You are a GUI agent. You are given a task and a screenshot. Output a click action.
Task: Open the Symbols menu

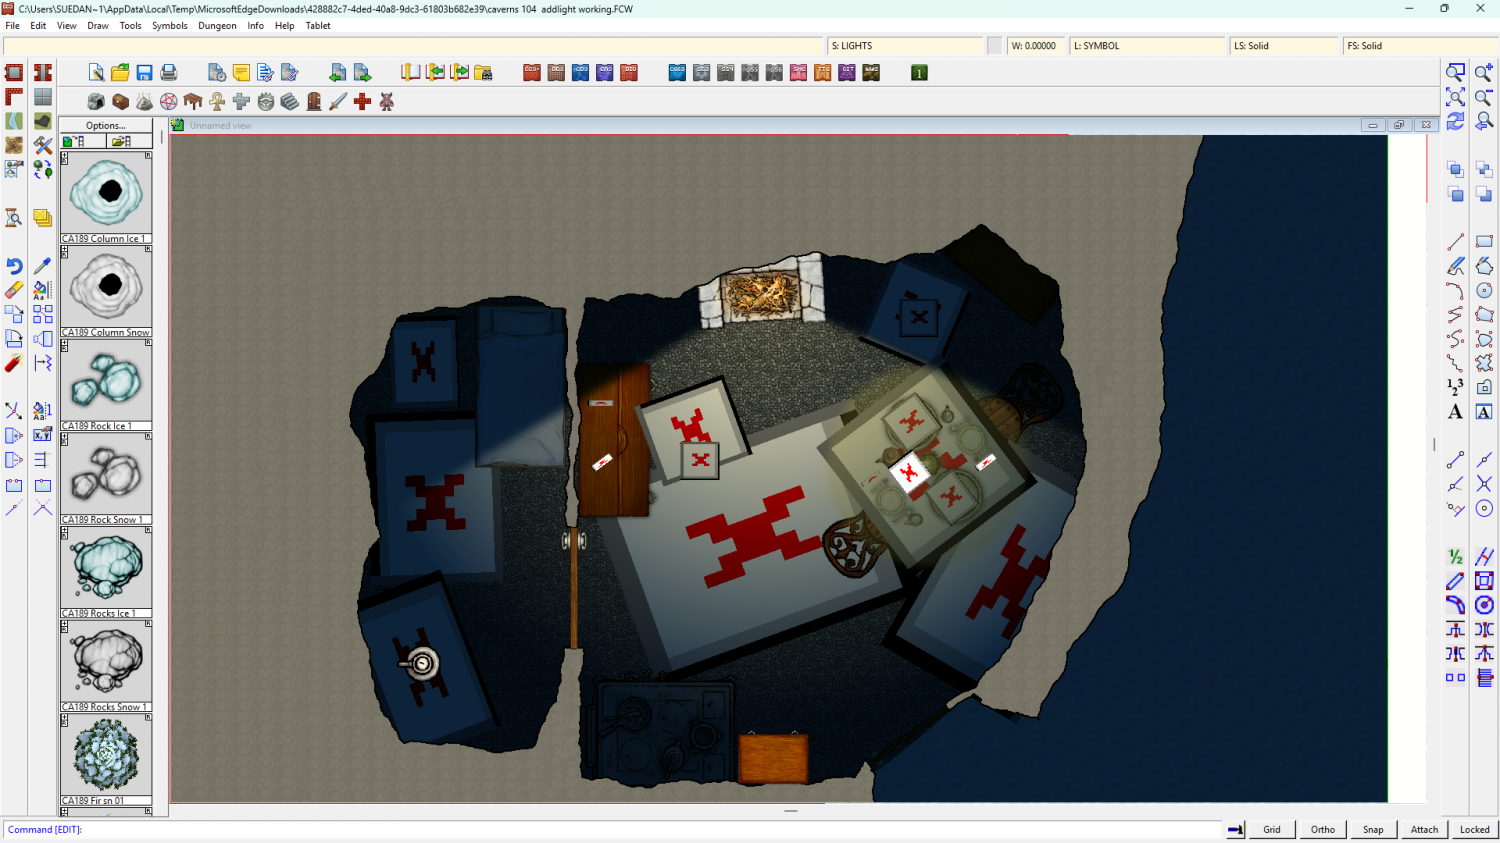tap(169, 26)
